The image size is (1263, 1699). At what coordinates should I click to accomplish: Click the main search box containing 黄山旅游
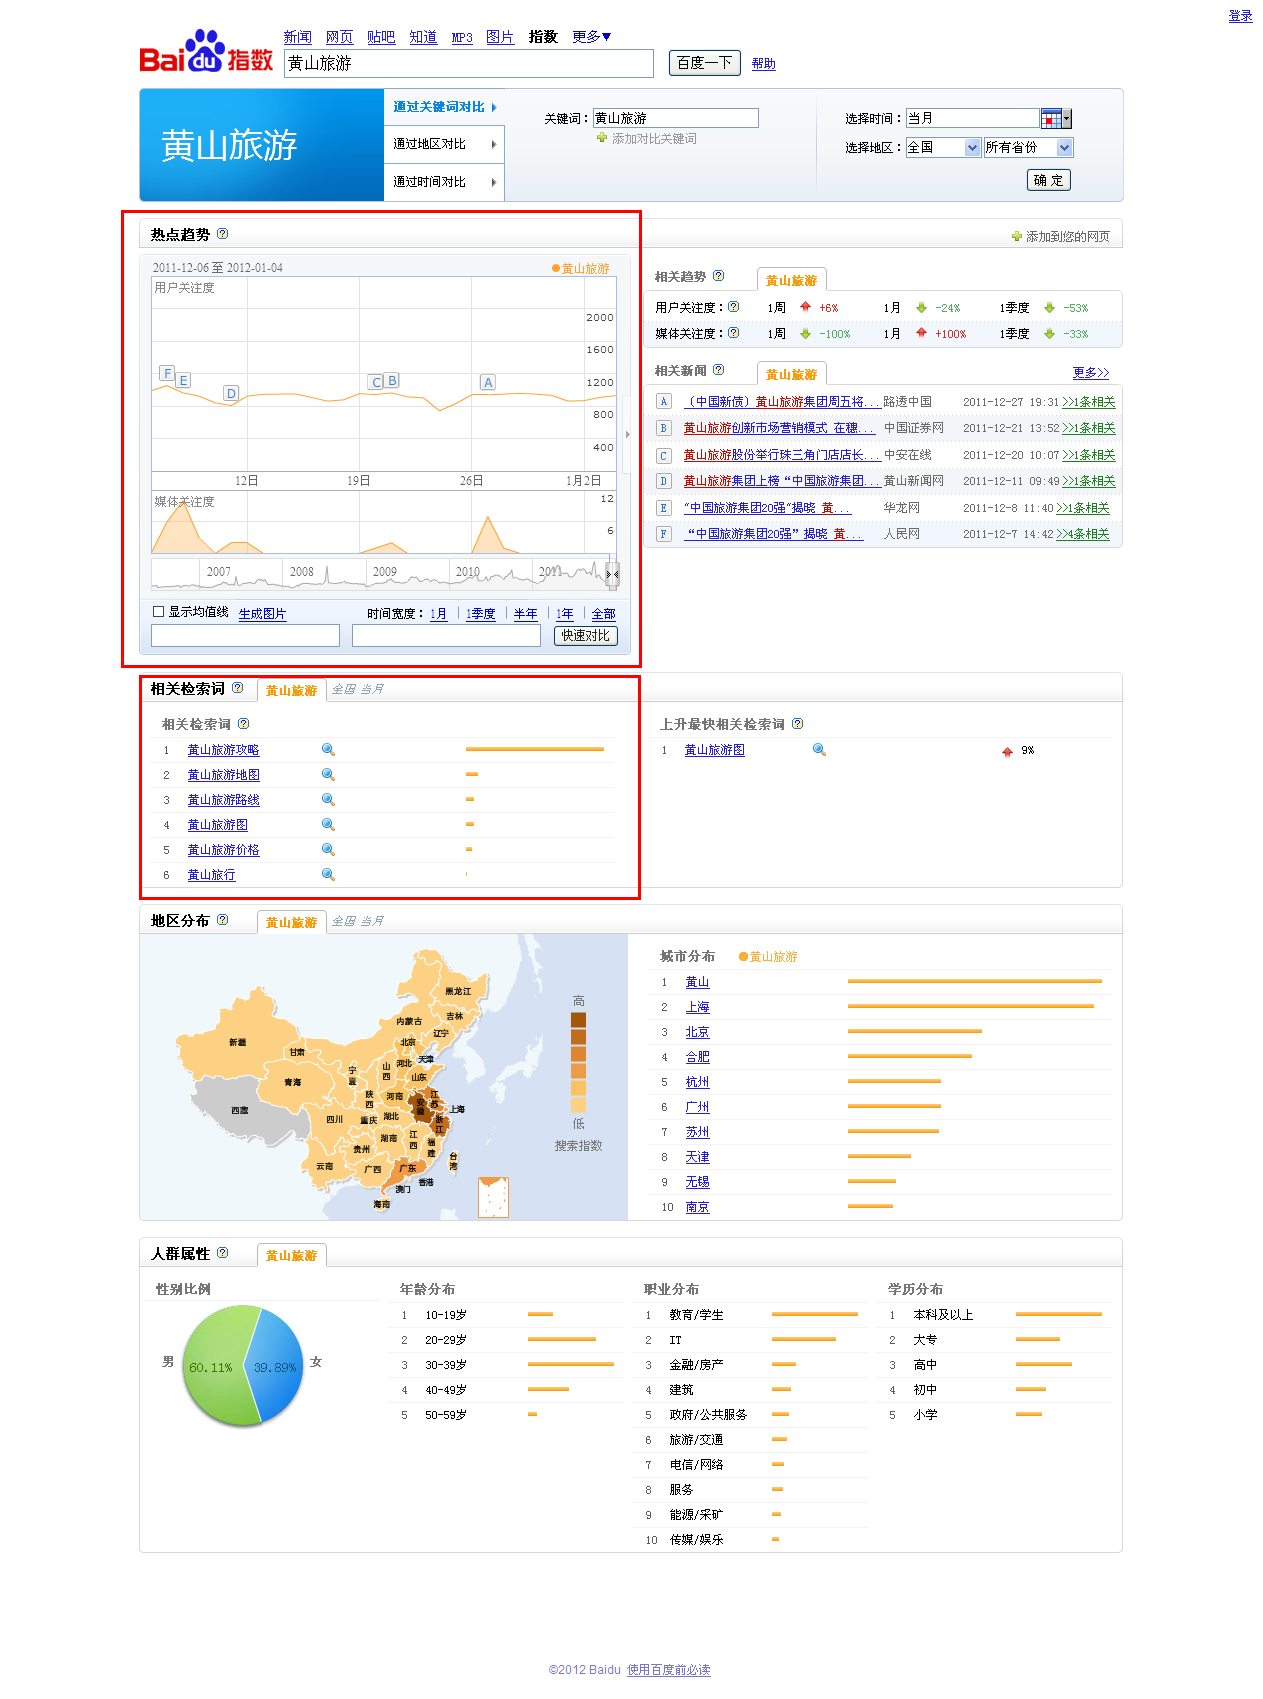pos(468,63)
